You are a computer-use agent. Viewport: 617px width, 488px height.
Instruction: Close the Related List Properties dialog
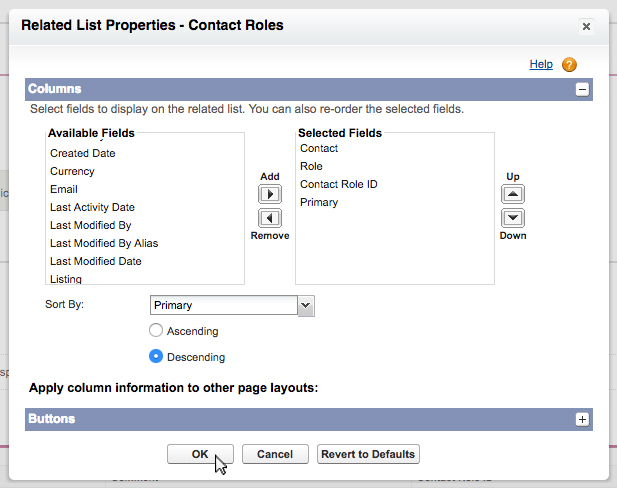[x=586, y=26]
